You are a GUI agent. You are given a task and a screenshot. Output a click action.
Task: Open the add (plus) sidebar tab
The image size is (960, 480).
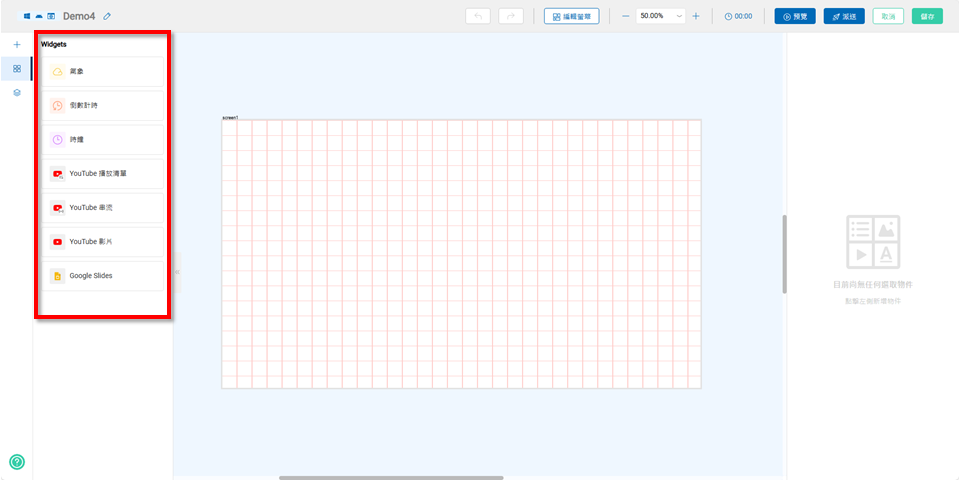tap(16, 45)
